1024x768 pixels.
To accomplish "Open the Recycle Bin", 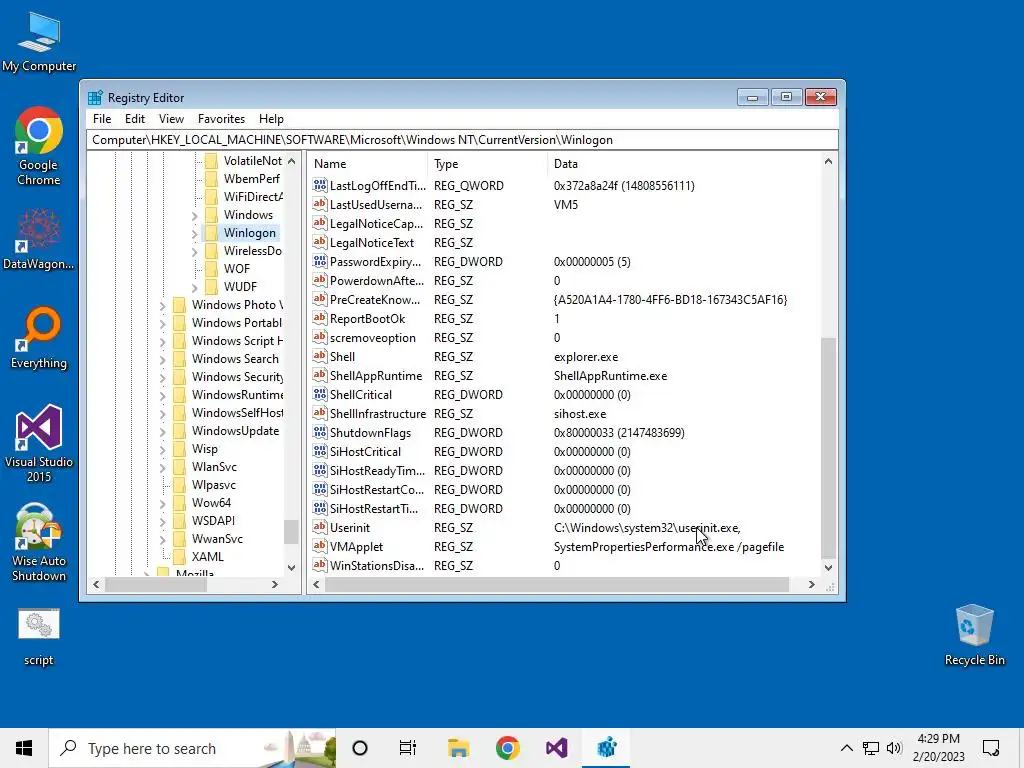I will (x=974, y=634).
